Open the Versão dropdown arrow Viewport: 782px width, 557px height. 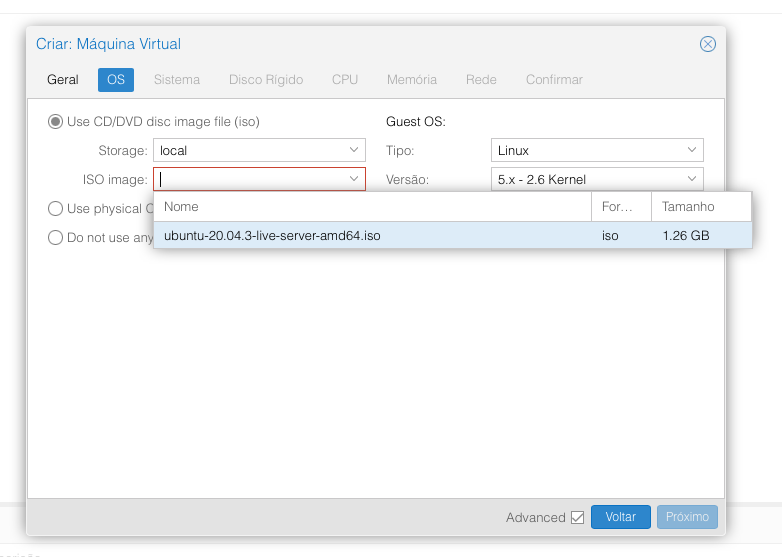[x=692, y=179]
